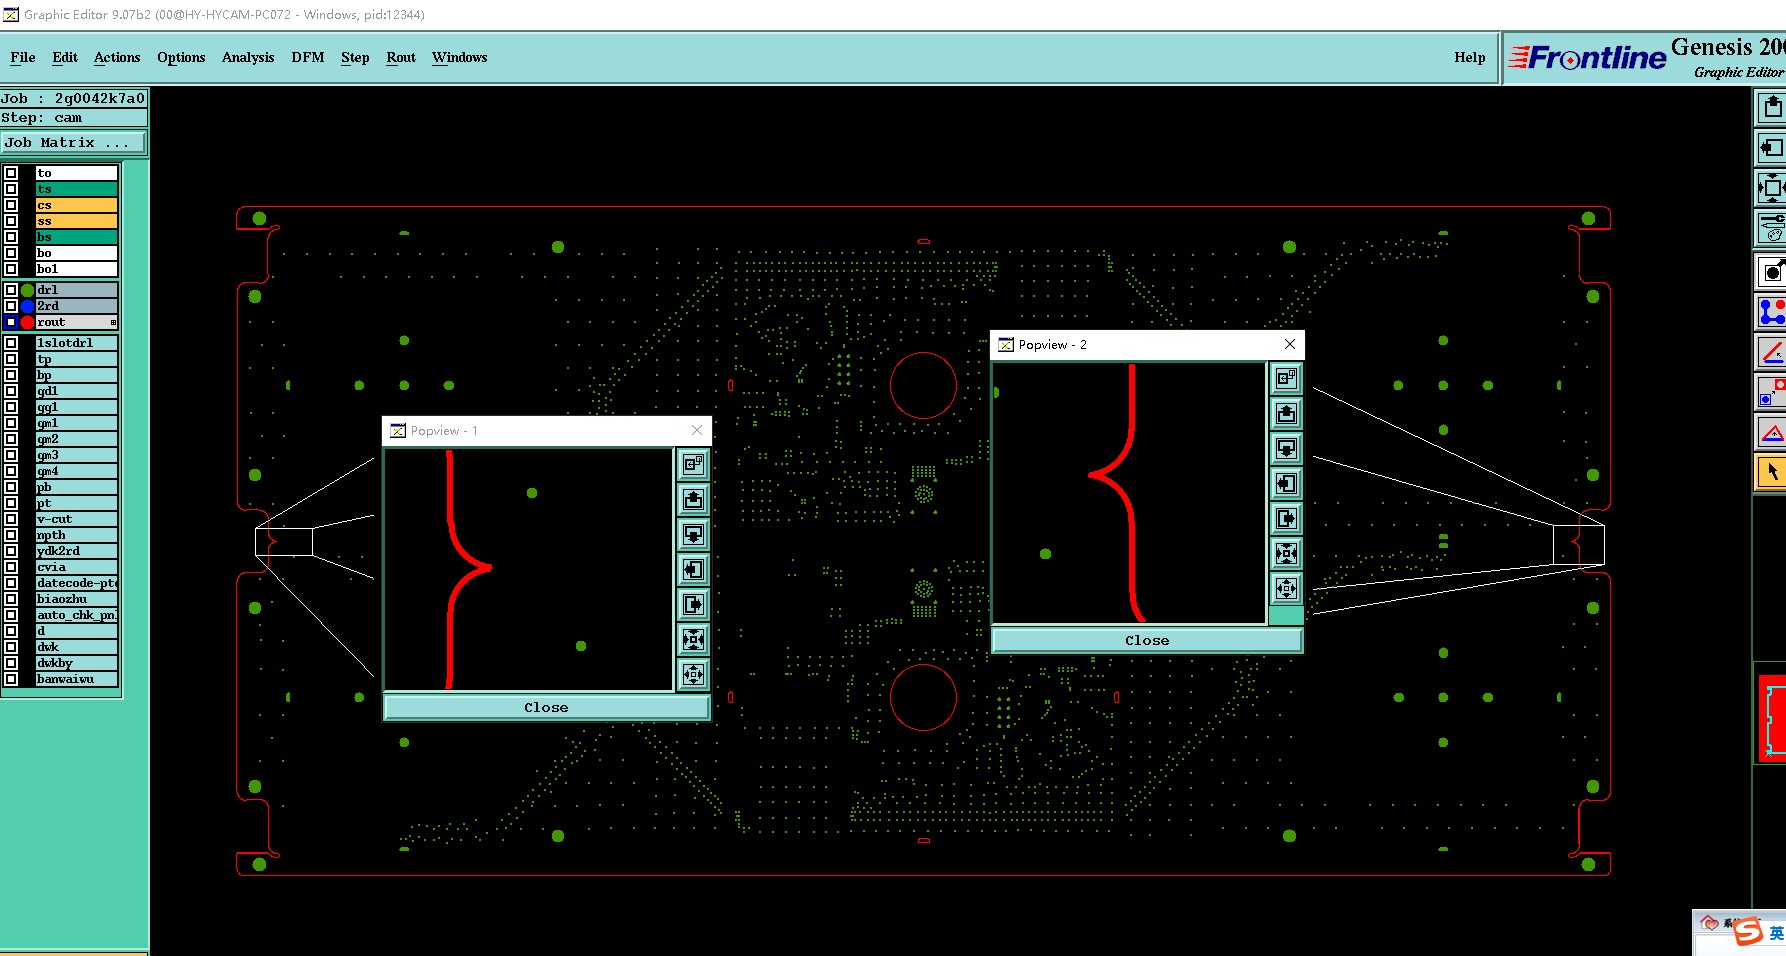The height and width of the screenshot is (956, 1786).
Task: Open the Step menu
Action: point(355,57)
